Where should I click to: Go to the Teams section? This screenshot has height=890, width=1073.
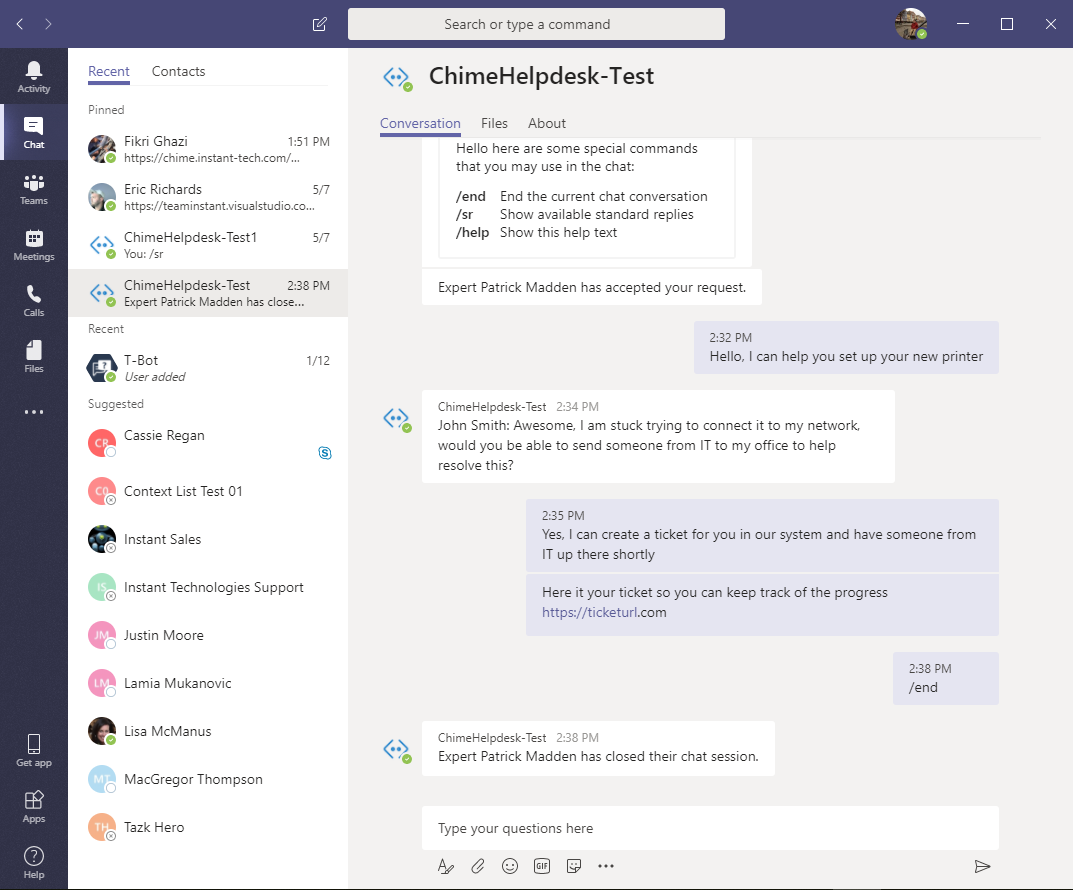34,189
